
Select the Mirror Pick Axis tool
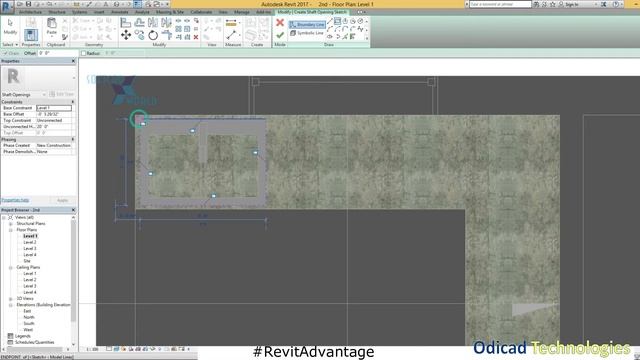coord(153,22)
